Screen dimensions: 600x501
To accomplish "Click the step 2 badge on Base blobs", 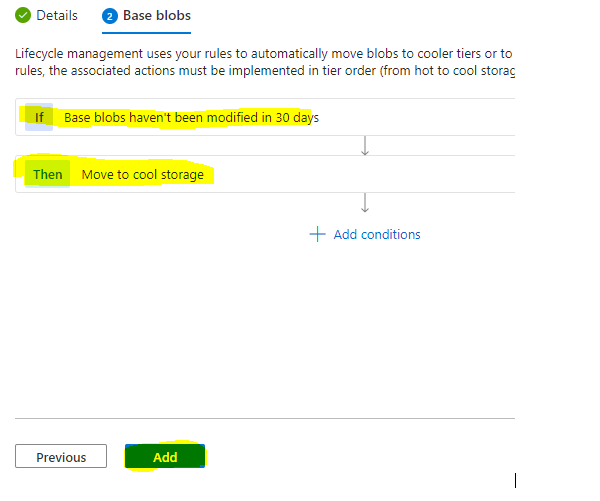I will click(110, 16).
